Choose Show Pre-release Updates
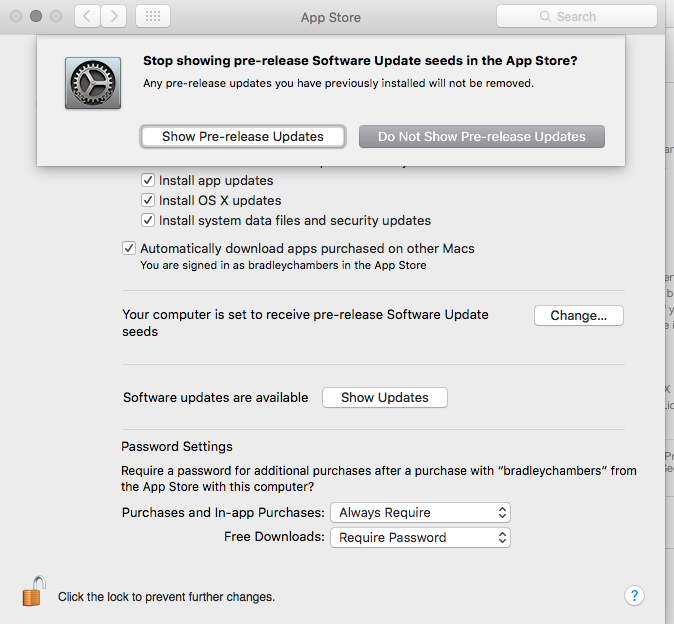Image resolution: width=674 pixels, height=624 pixels. click(243, 137)
